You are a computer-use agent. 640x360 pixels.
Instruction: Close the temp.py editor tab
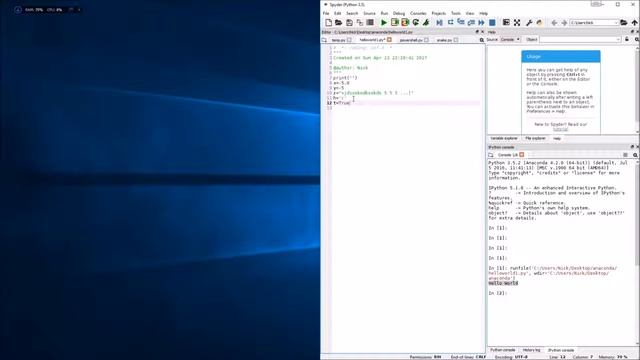click(349, 40)
